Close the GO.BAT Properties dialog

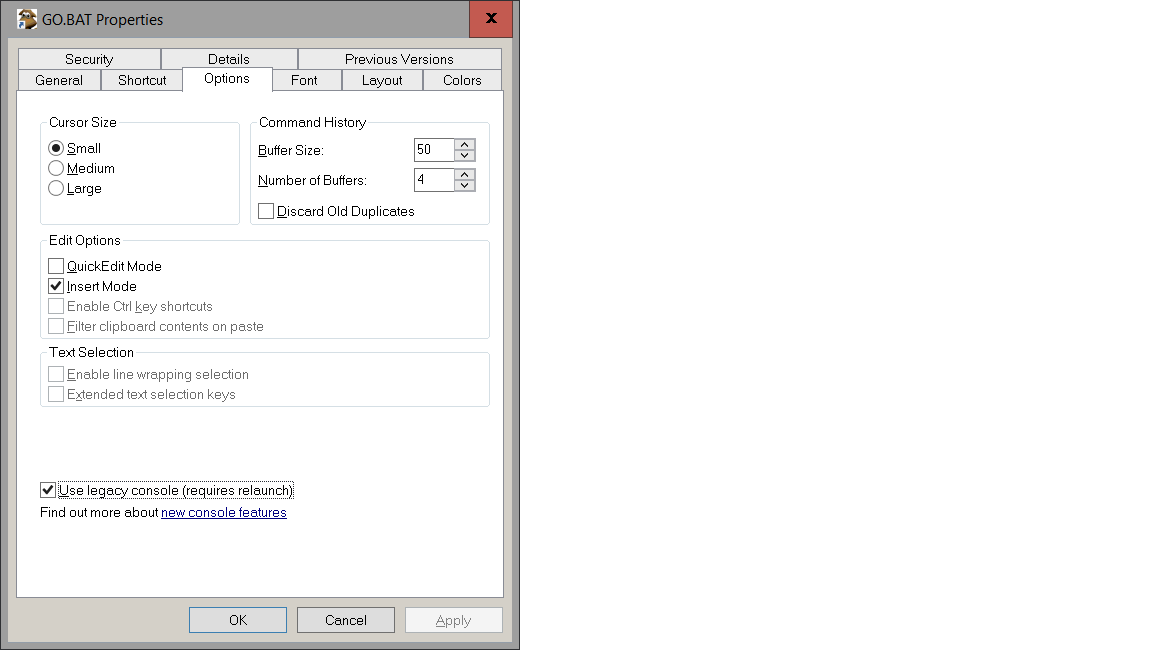coord(491,19)
